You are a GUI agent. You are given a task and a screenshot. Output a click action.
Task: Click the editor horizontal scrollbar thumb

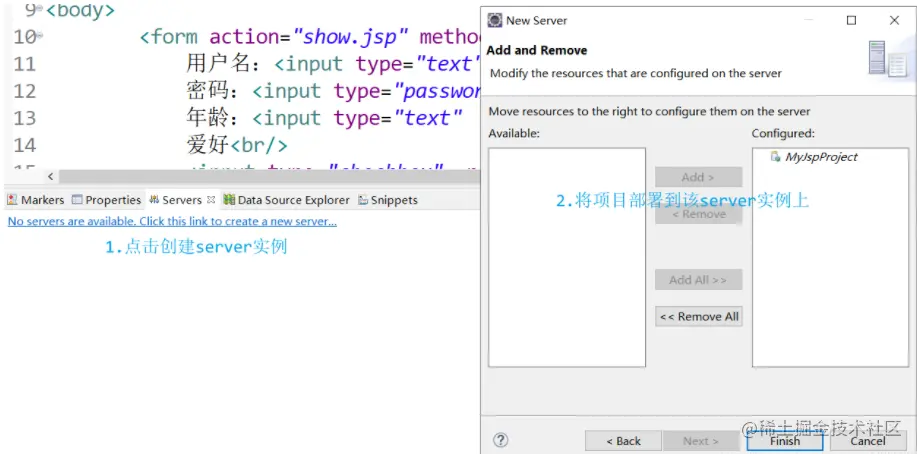[269, 176]
